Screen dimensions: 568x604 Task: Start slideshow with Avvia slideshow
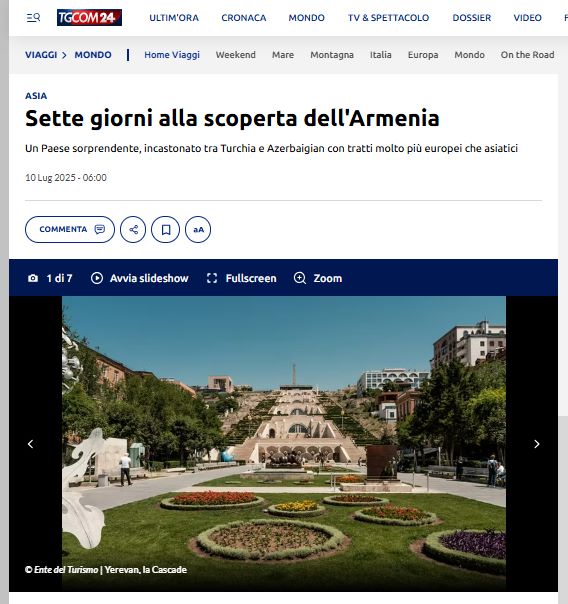pyautogui.click(x=139, y=278)
